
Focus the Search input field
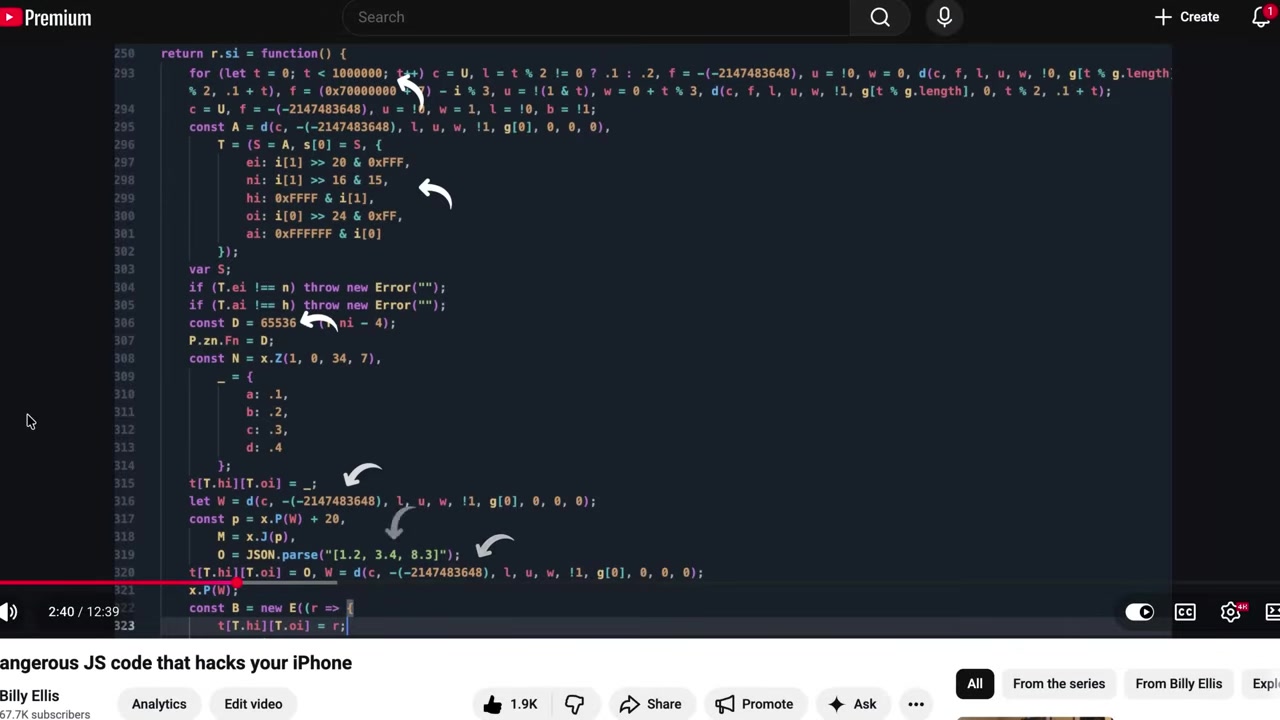point(596,17)
